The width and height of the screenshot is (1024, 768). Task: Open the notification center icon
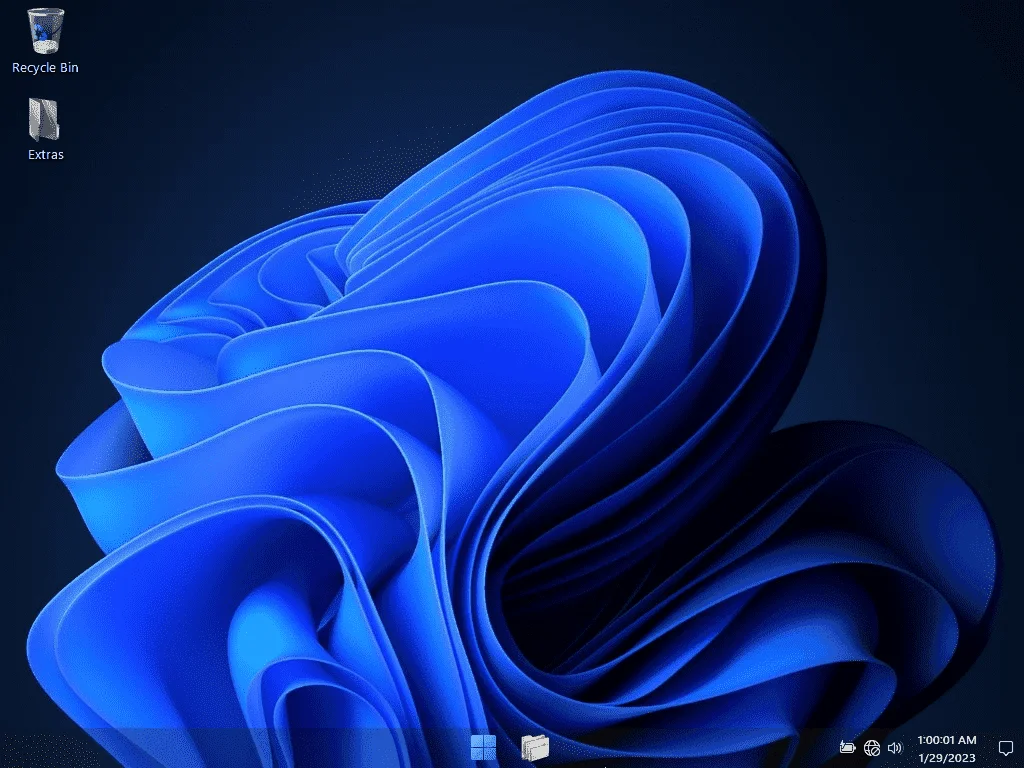pos(1006,748)
